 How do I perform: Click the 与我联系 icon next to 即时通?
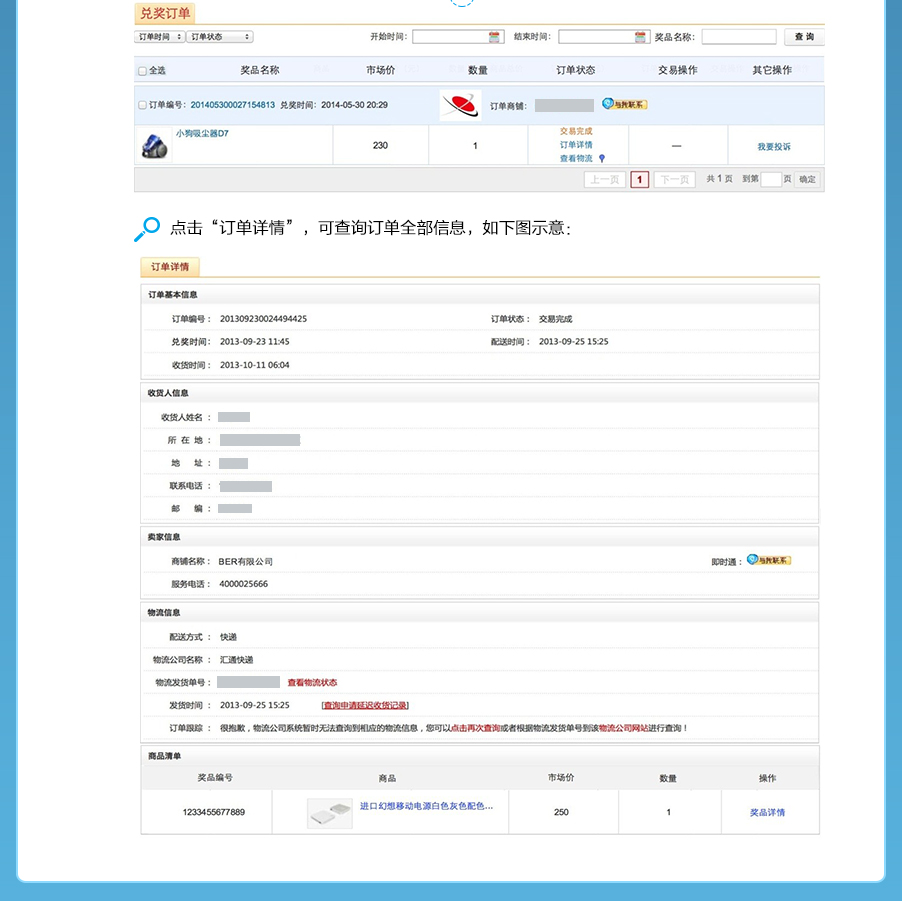pyautogui.click(x=769, y=560)
